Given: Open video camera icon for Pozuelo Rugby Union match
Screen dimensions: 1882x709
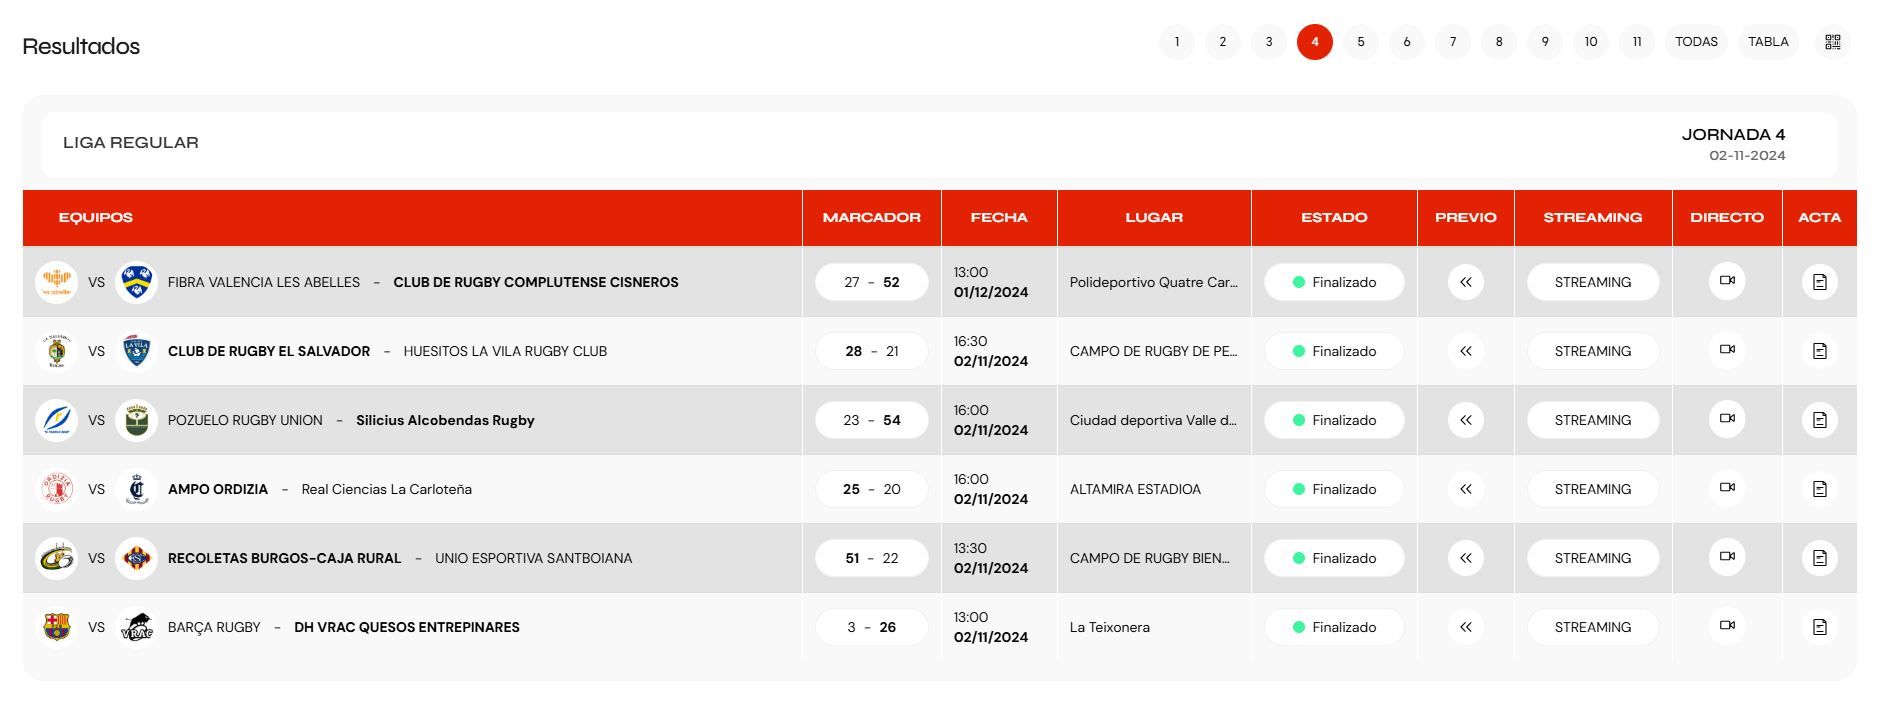Looking at the screenshot, I should pos(1727,419).
